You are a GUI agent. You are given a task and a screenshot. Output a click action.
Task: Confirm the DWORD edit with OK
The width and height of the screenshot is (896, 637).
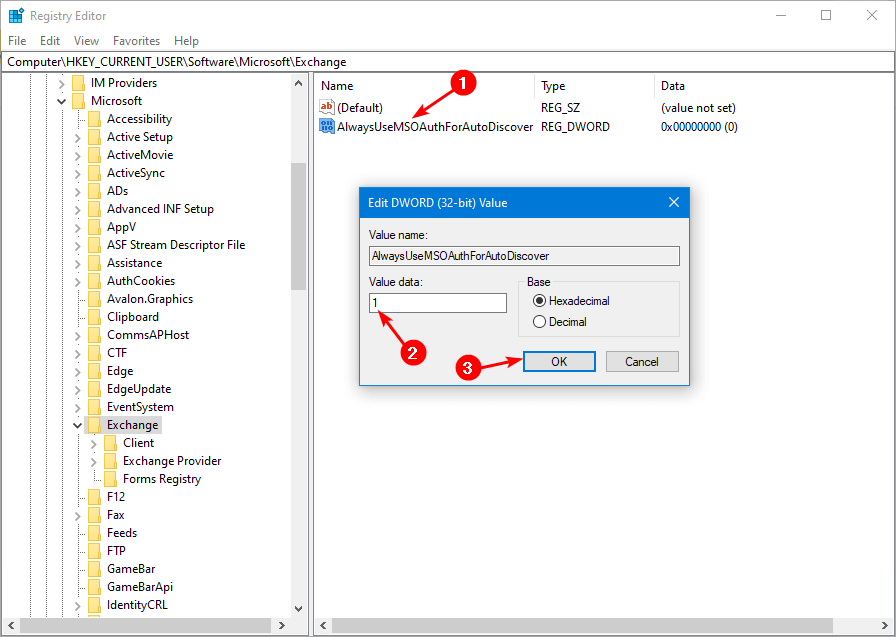pyautogui.click(x=559, y=362)
